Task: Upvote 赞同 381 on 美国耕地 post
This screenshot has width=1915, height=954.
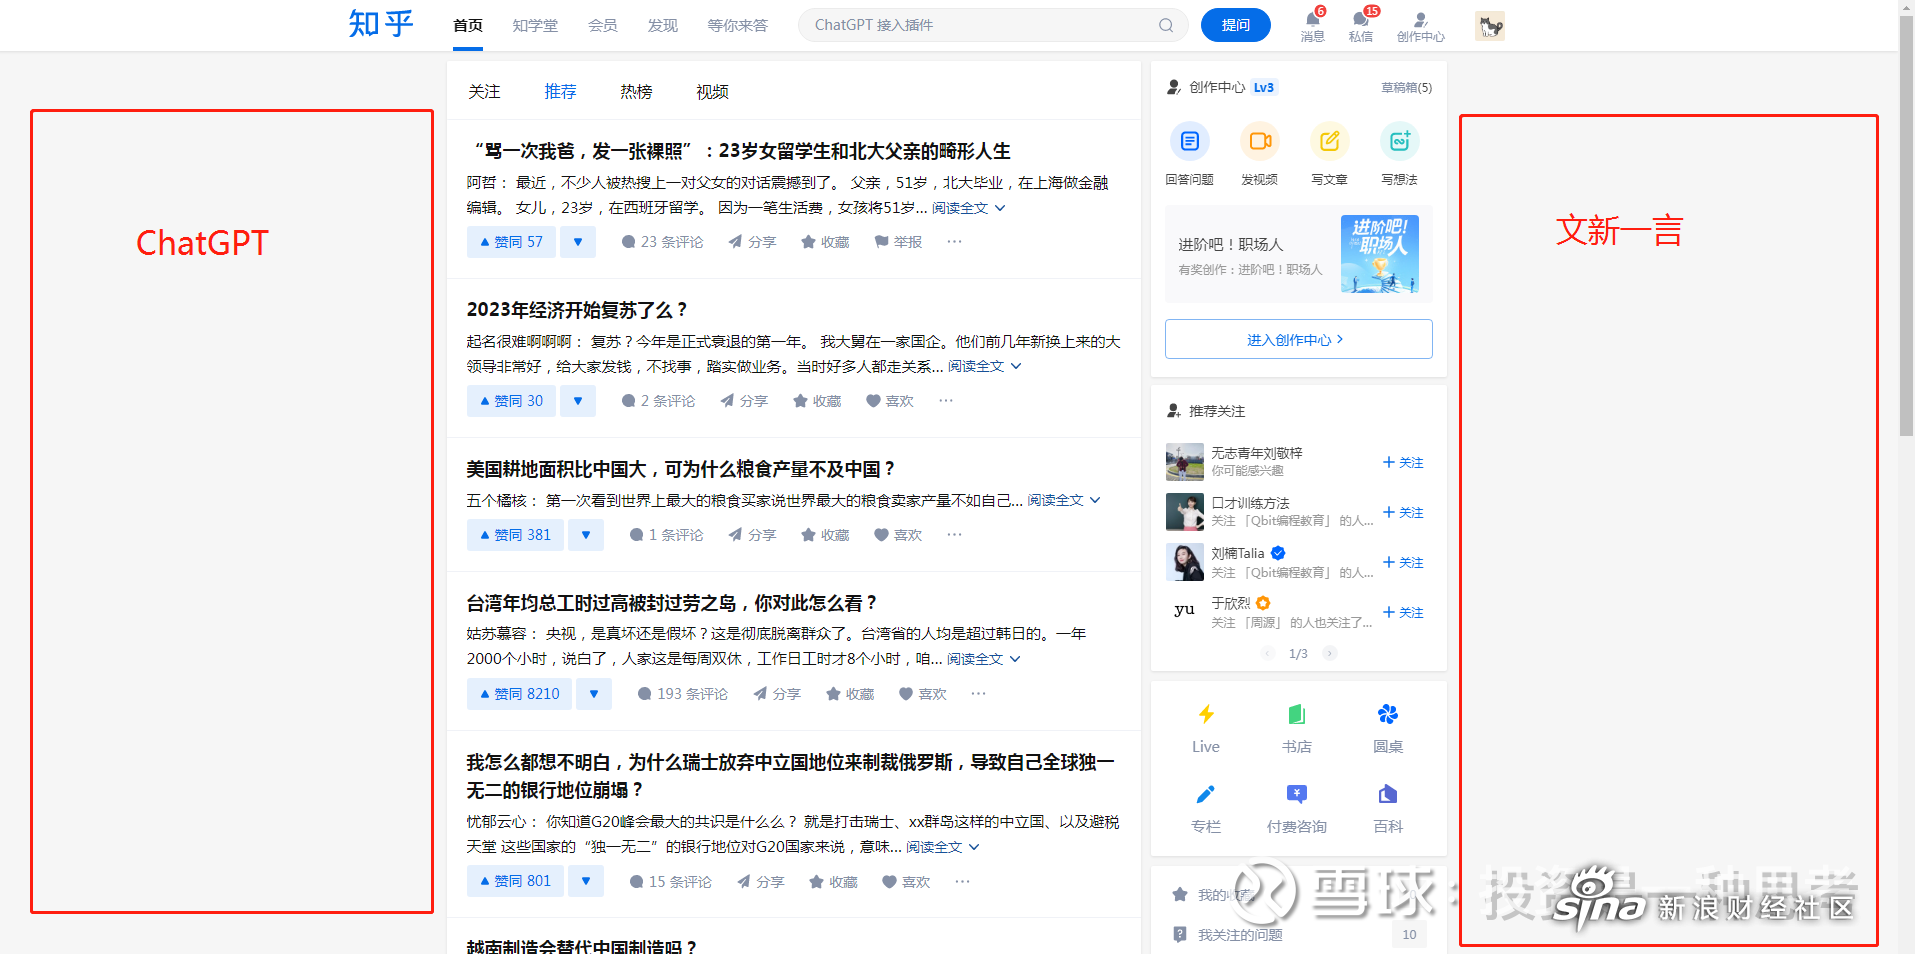Action: point(515,535)
